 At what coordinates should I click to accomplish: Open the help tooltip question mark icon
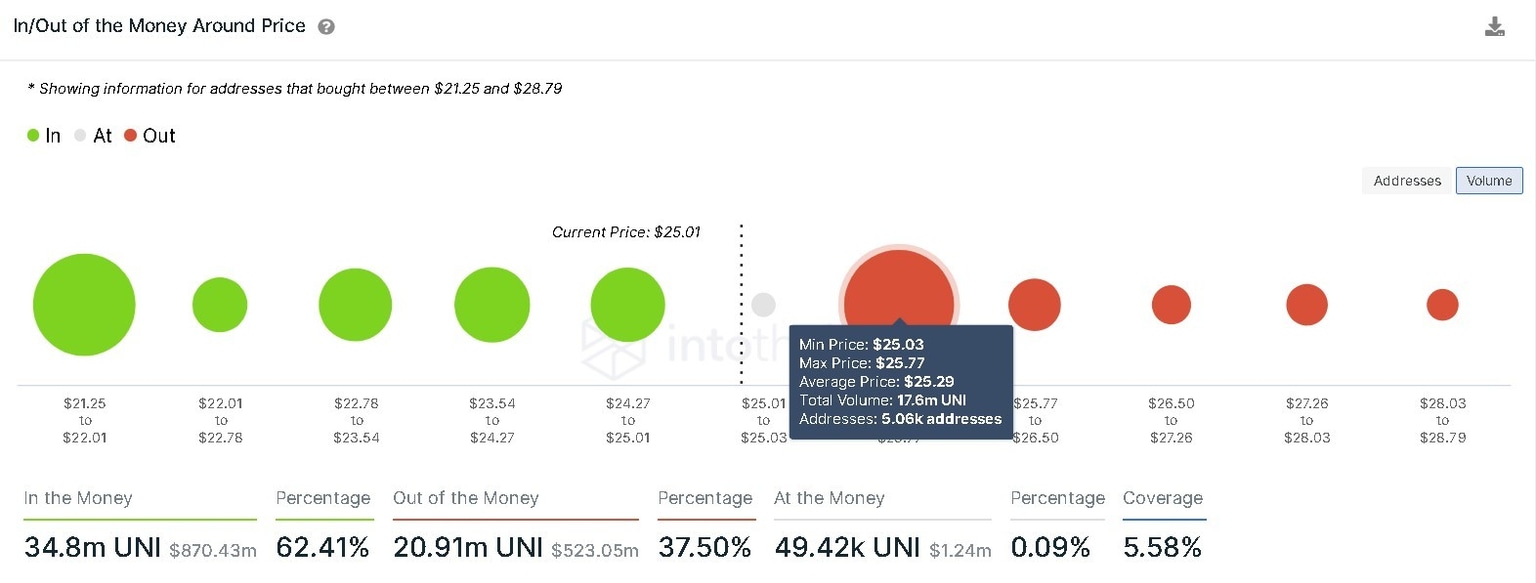point(326,26)
